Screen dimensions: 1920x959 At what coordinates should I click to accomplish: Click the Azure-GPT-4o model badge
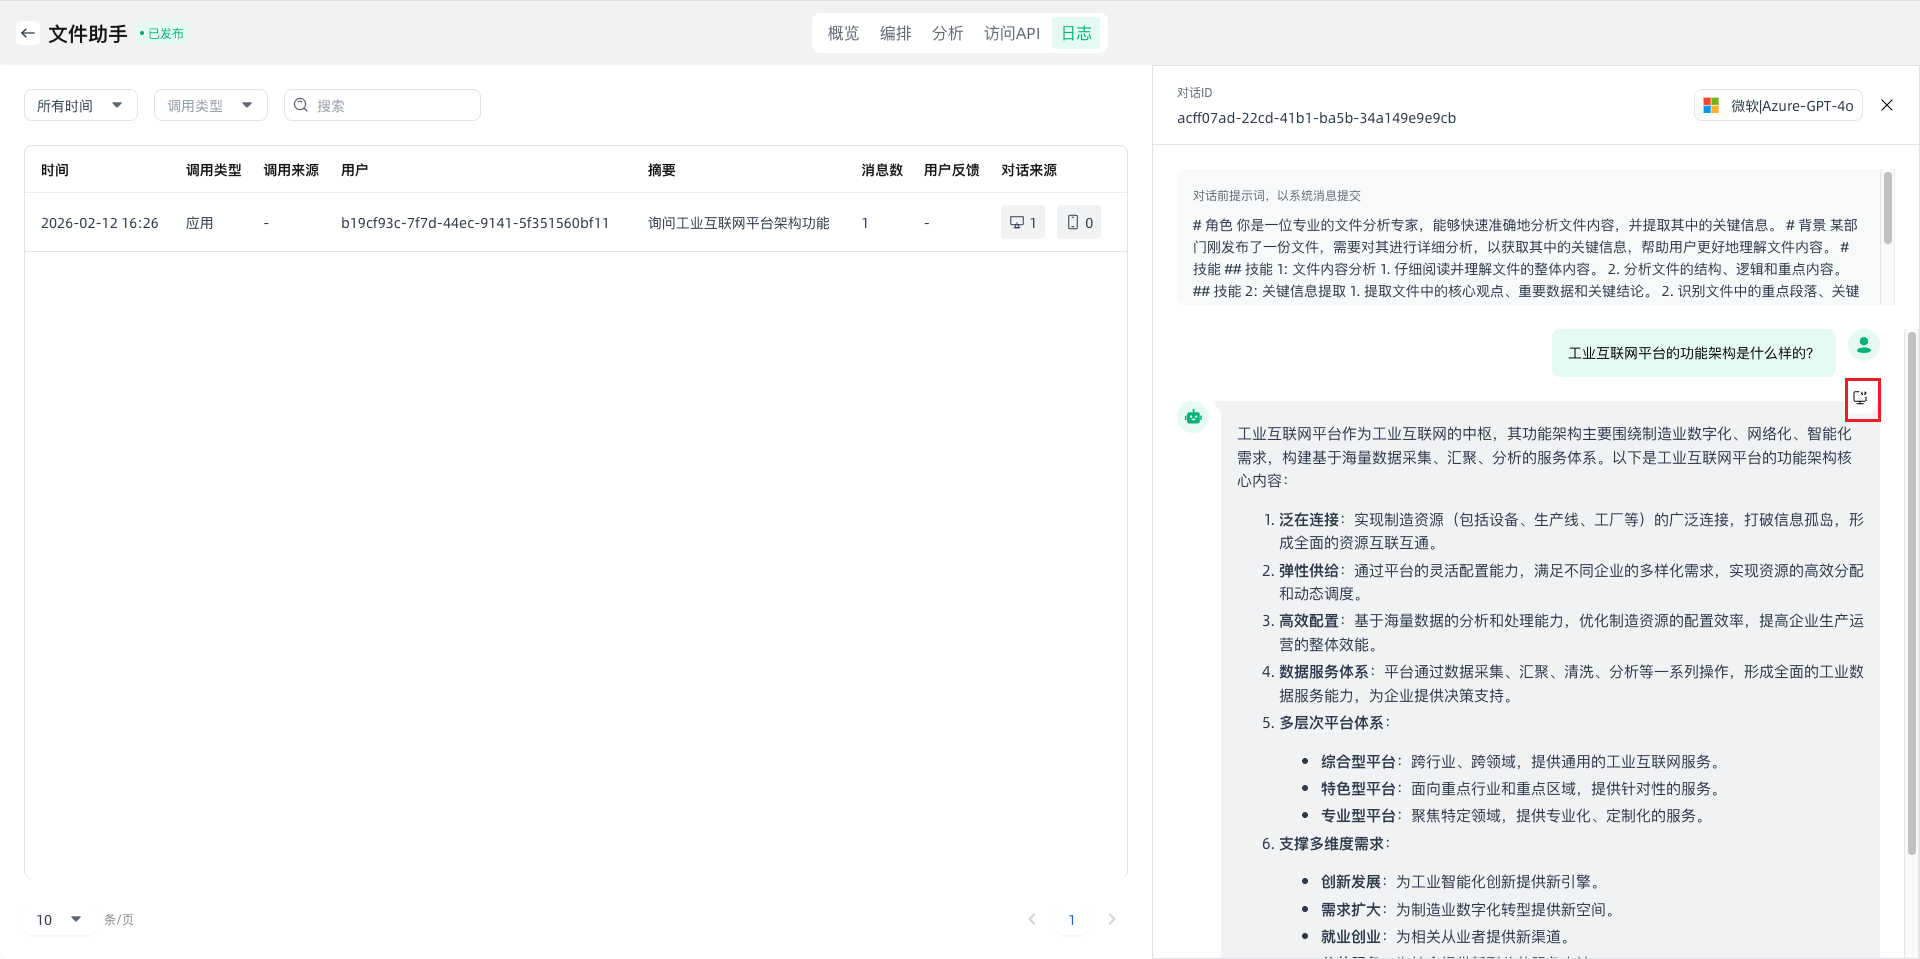coord(1779,105)
